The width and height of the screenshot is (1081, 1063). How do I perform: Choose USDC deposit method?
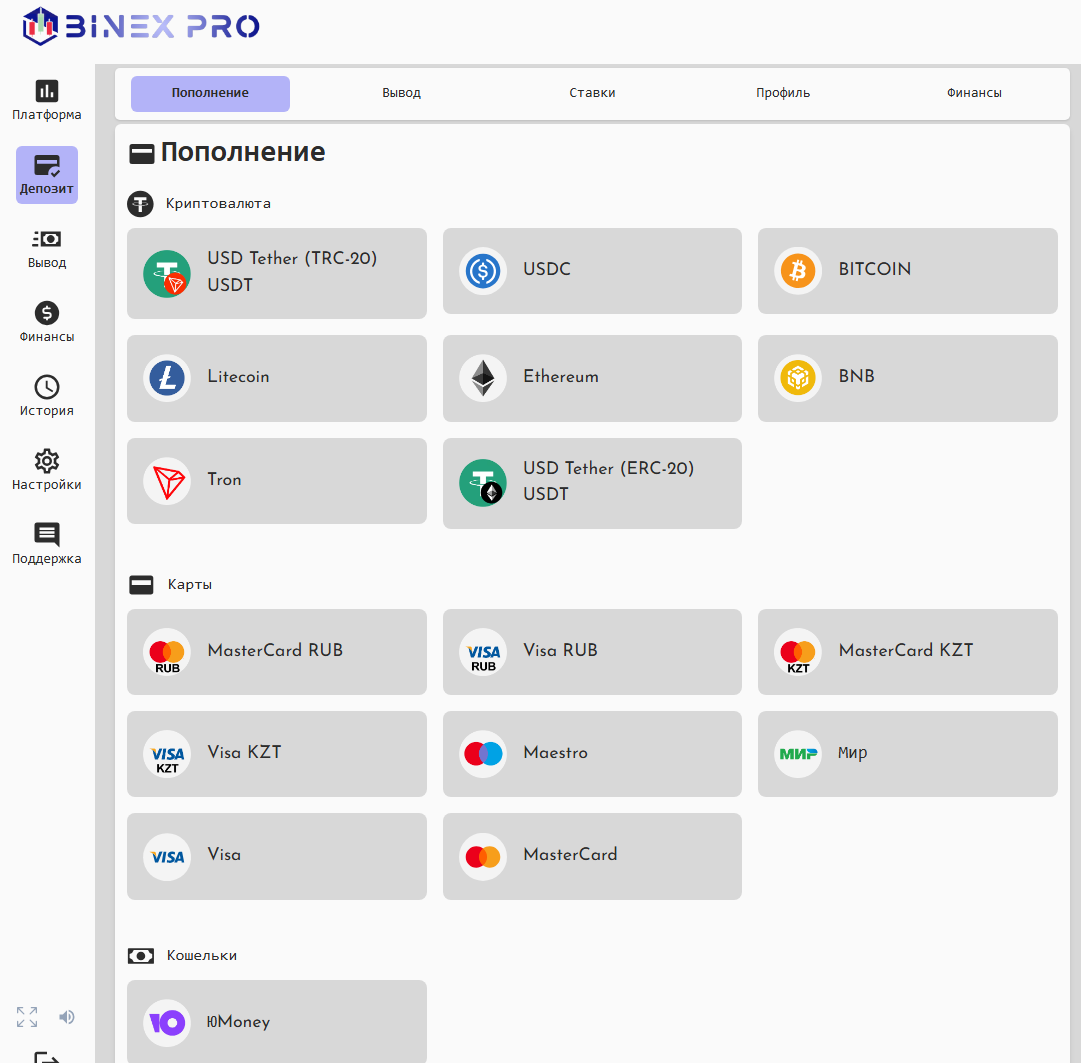pos(592,271)
